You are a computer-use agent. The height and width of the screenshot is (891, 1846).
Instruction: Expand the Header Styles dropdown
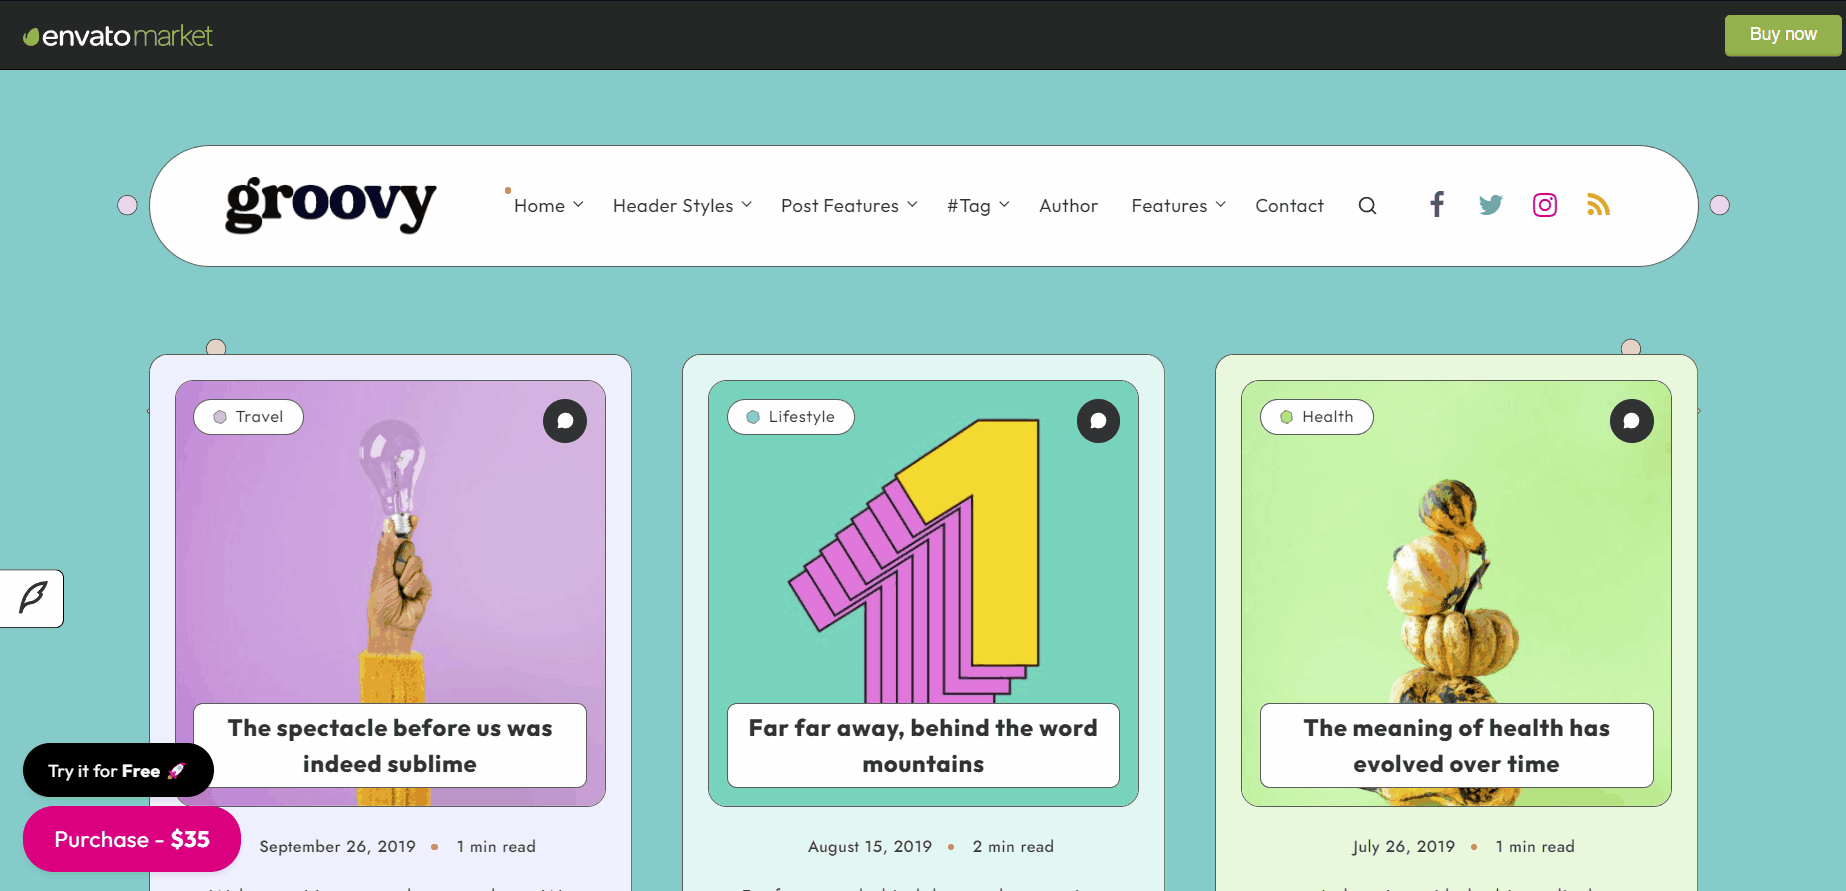coord(682,206)
